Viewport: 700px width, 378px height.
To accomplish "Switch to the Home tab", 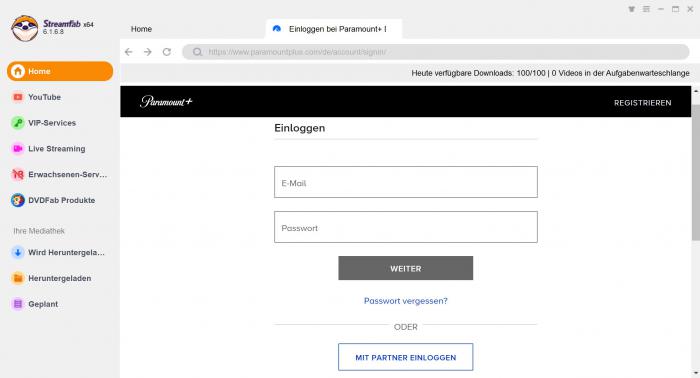I will (x=142, y=29).
